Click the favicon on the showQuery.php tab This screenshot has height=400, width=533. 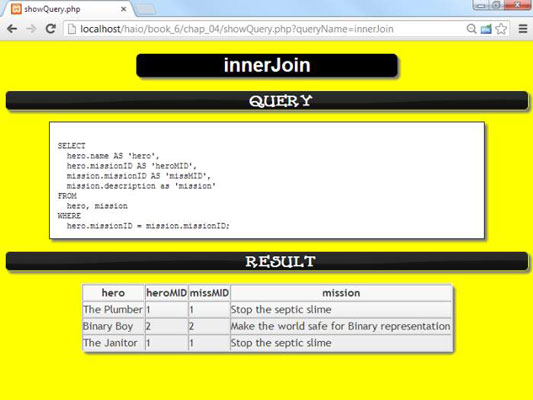(16, 9)
